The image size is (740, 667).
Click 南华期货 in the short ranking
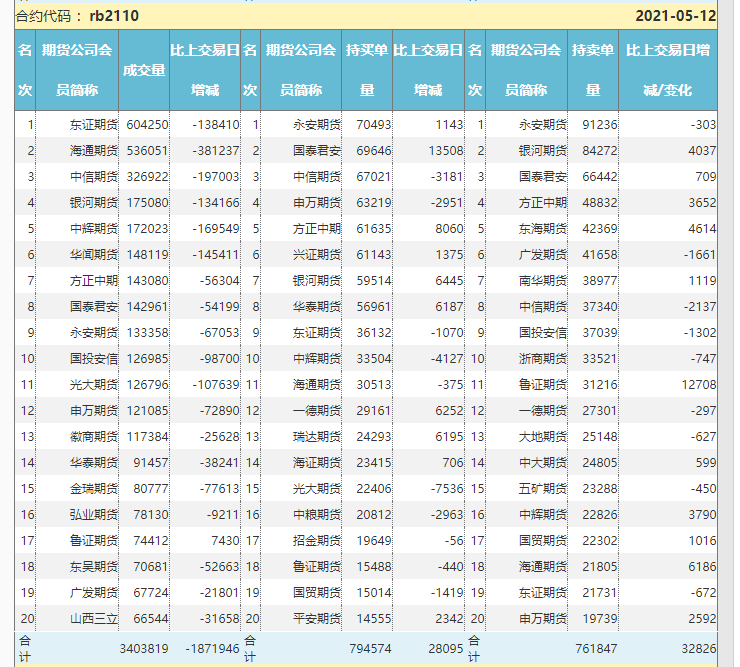point(542,280)
